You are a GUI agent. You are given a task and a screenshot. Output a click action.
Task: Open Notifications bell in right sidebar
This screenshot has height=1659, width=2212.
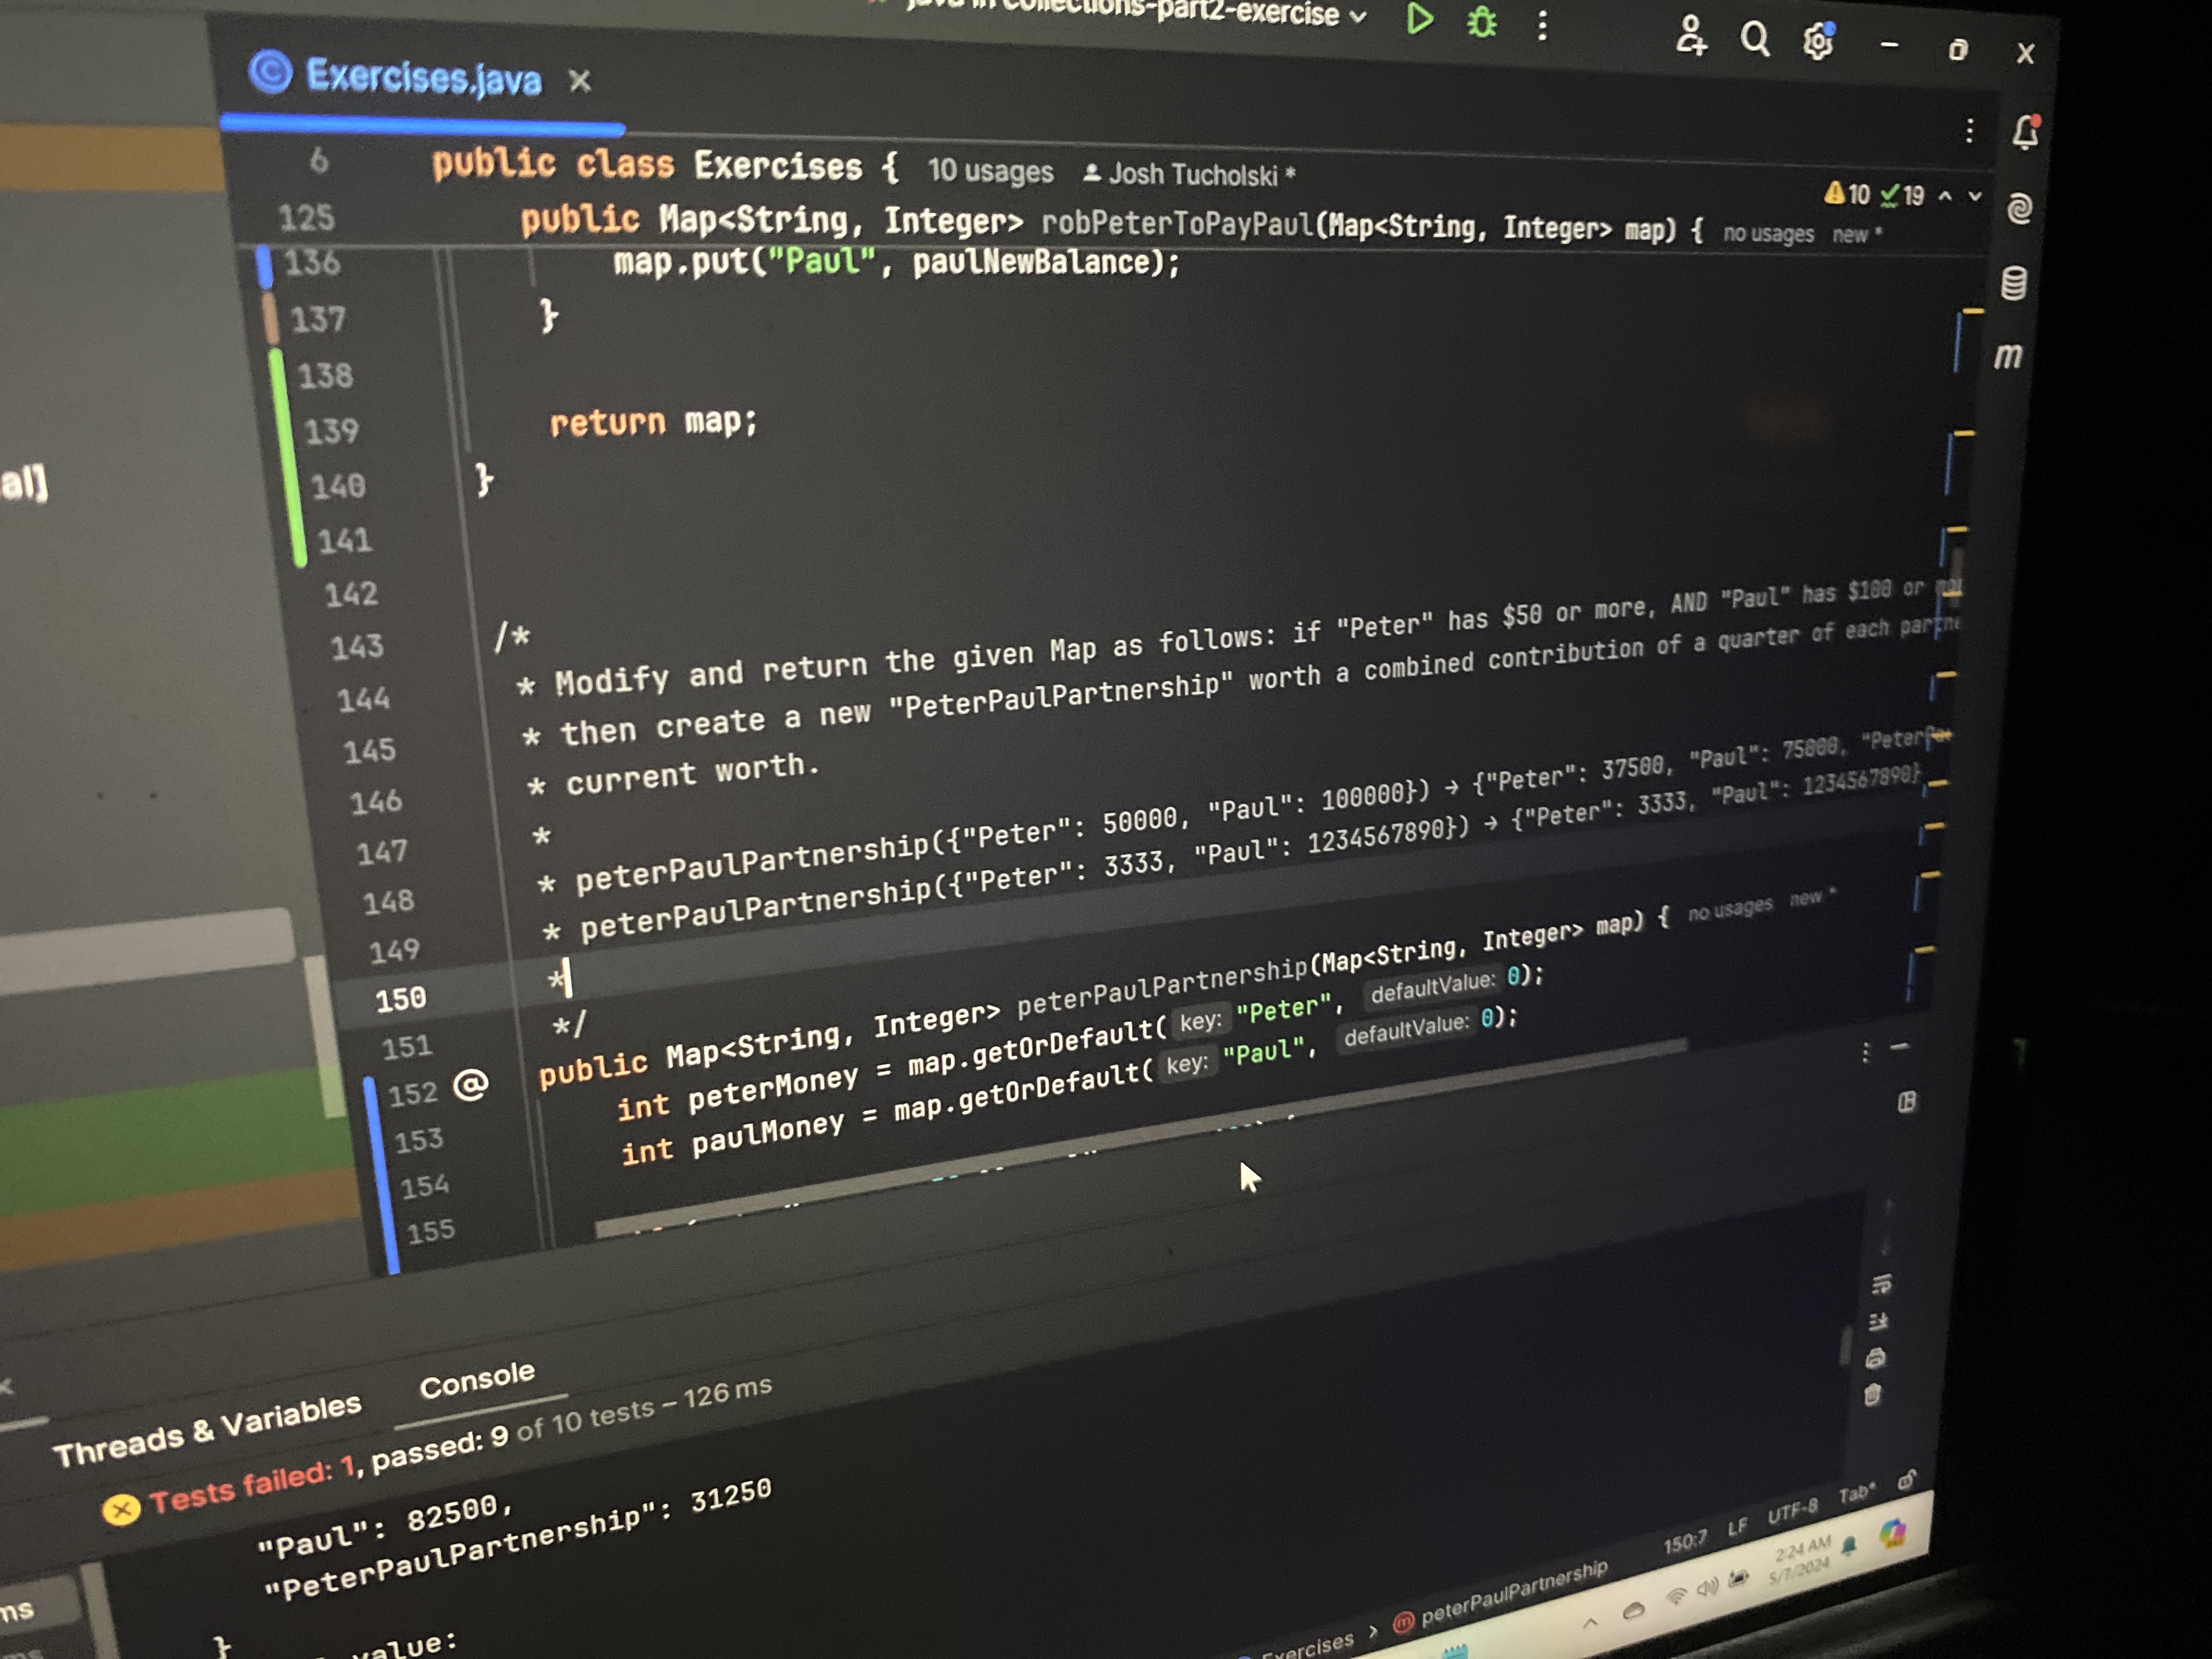tap(2026, 133)
